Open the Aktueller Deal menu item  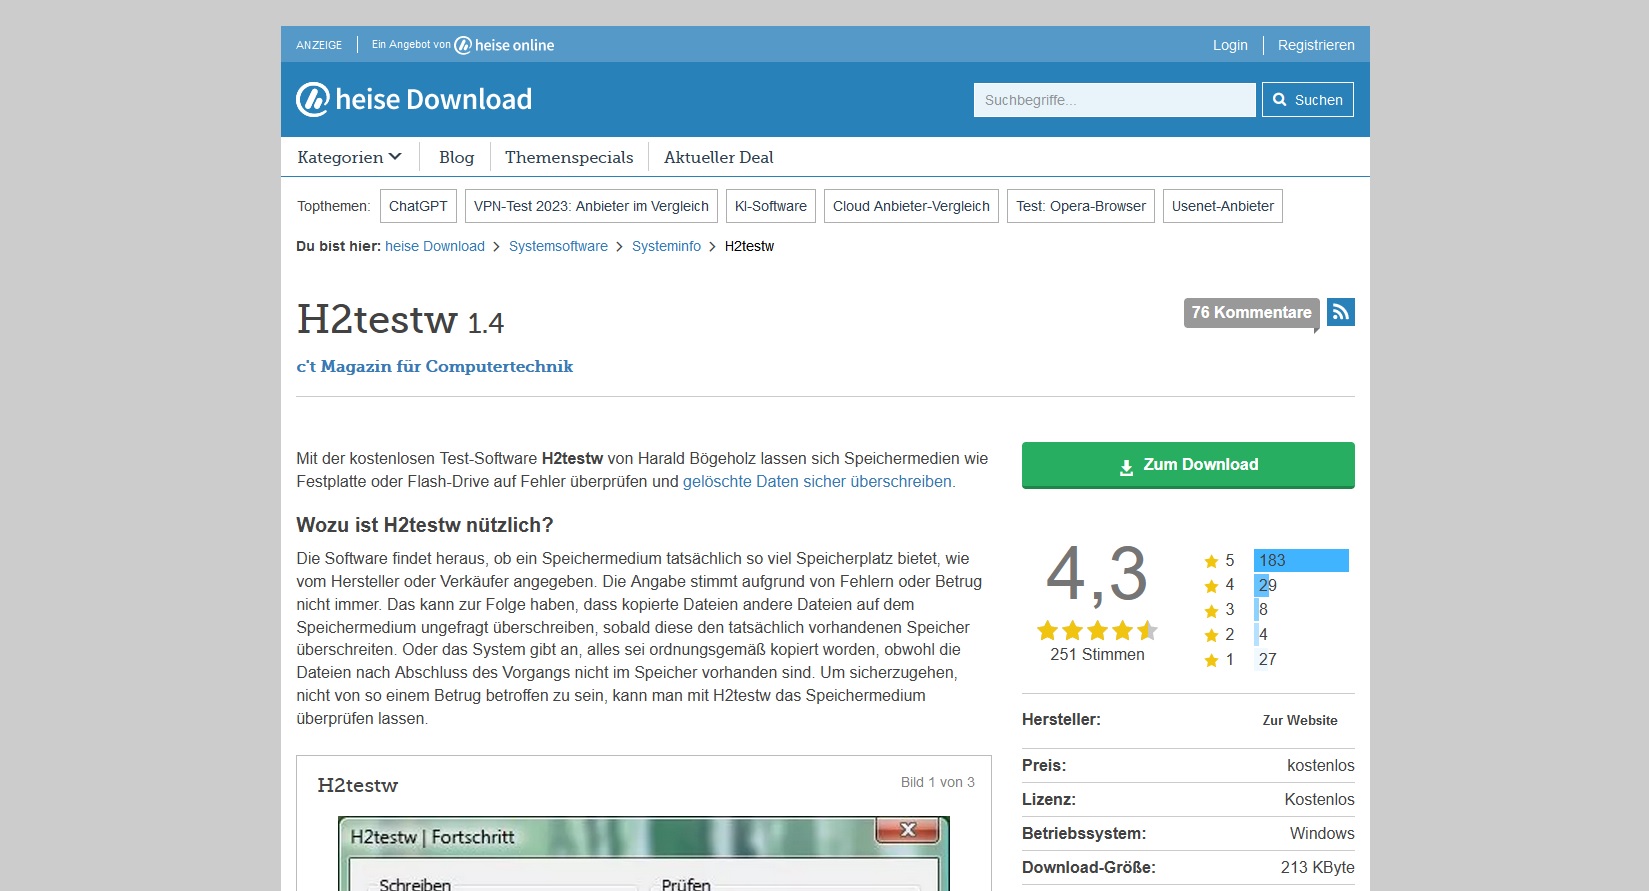pyautogui.click(x=719, y=157)
